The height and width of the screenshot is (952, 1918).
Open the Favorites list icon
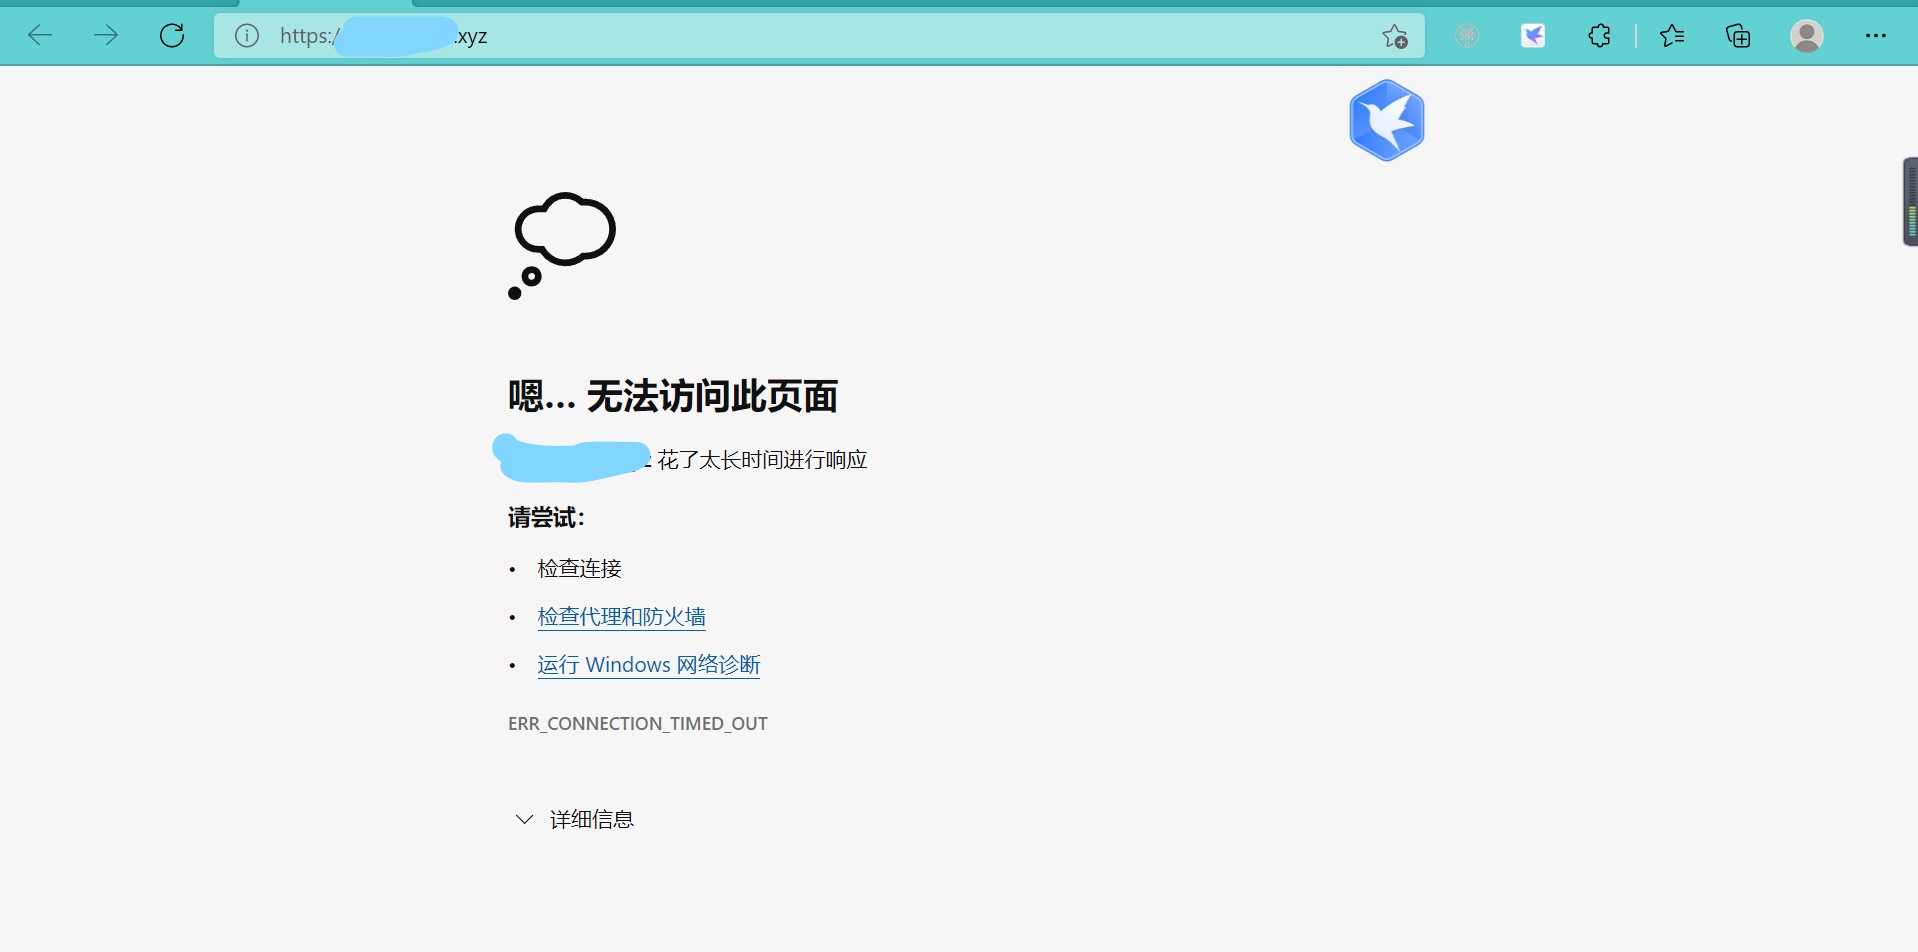tap(1672, 37)
